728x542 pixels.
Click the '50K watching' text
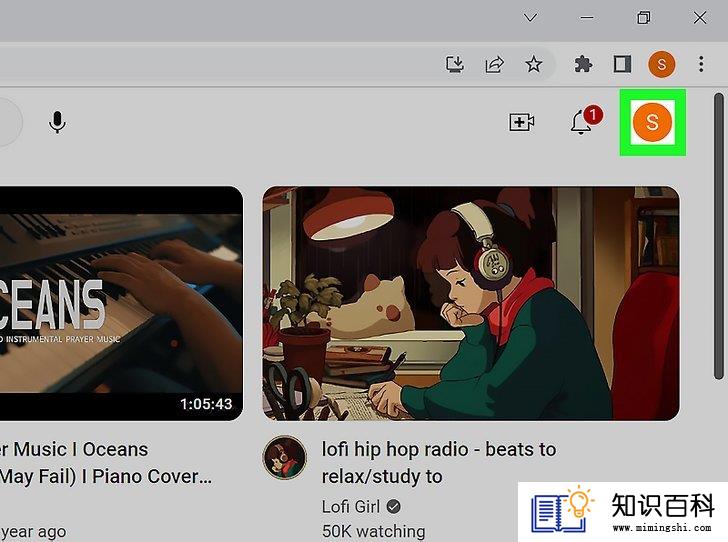374,531
